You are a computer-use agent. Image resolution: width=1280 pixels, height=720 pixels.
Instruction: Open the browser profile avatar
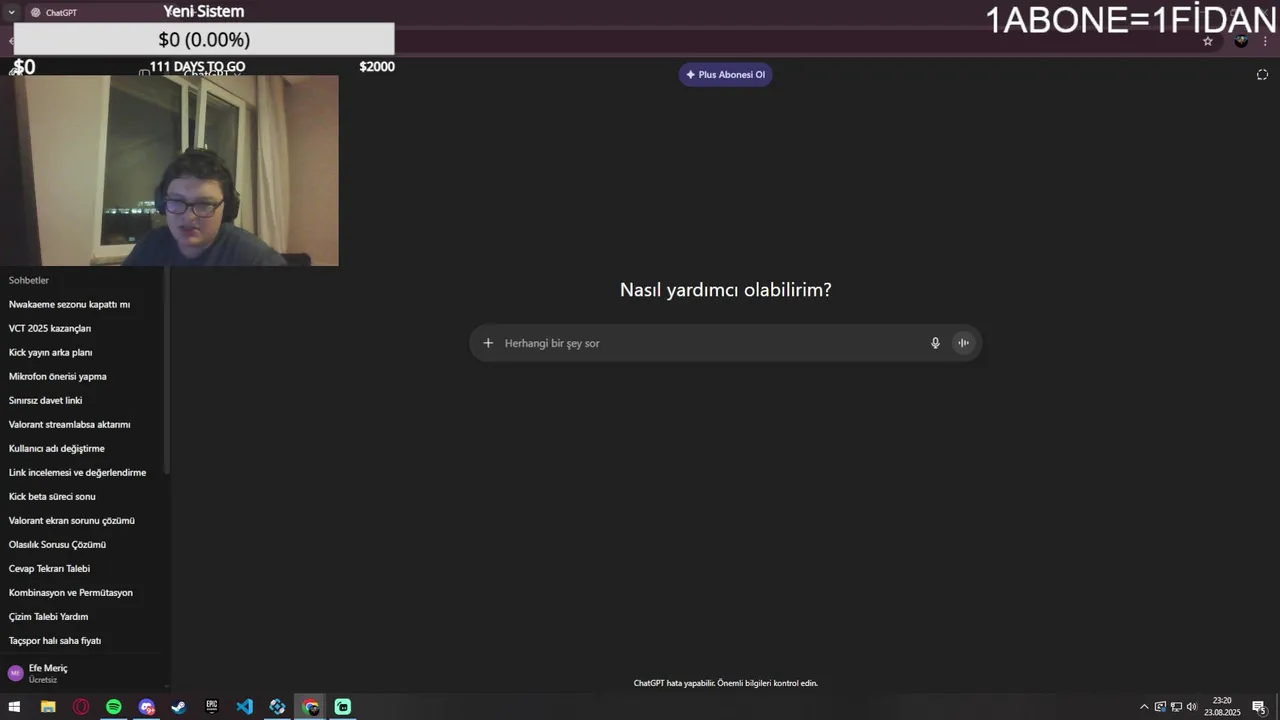(1241, 41)
